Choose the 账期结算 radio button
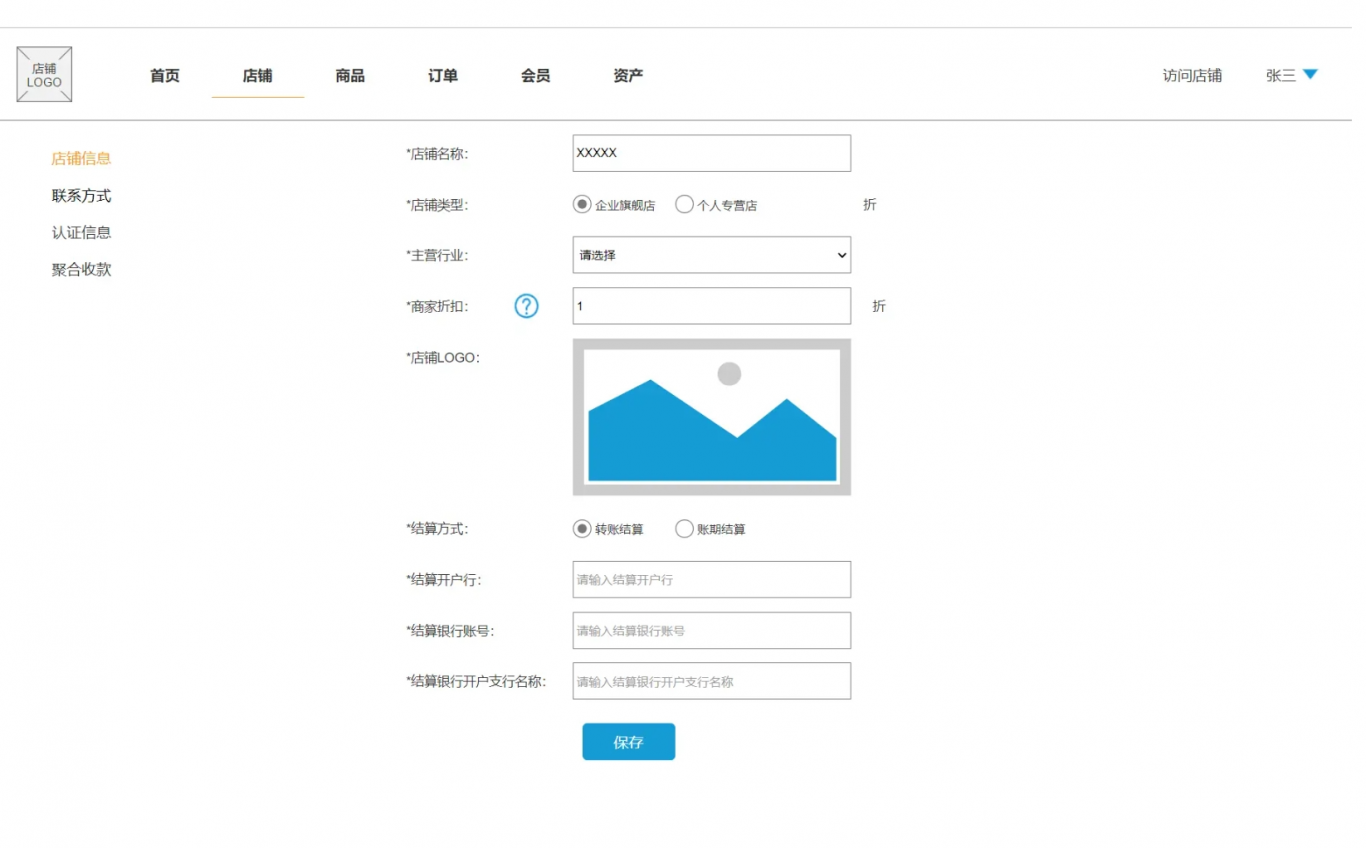Image resolution: width=1366 pixels, height=848 pixels. (684, 529)
